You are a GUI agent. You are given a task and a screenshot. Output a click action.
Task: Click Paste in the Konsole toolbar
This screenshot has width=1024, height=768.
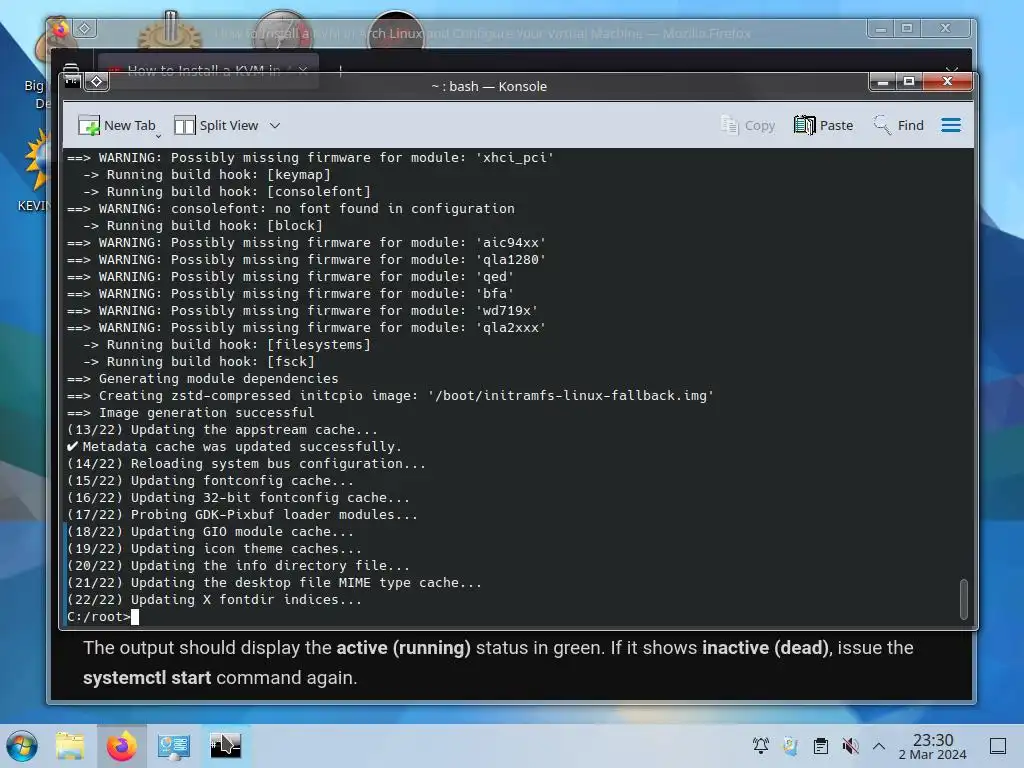tap(824, 125)
